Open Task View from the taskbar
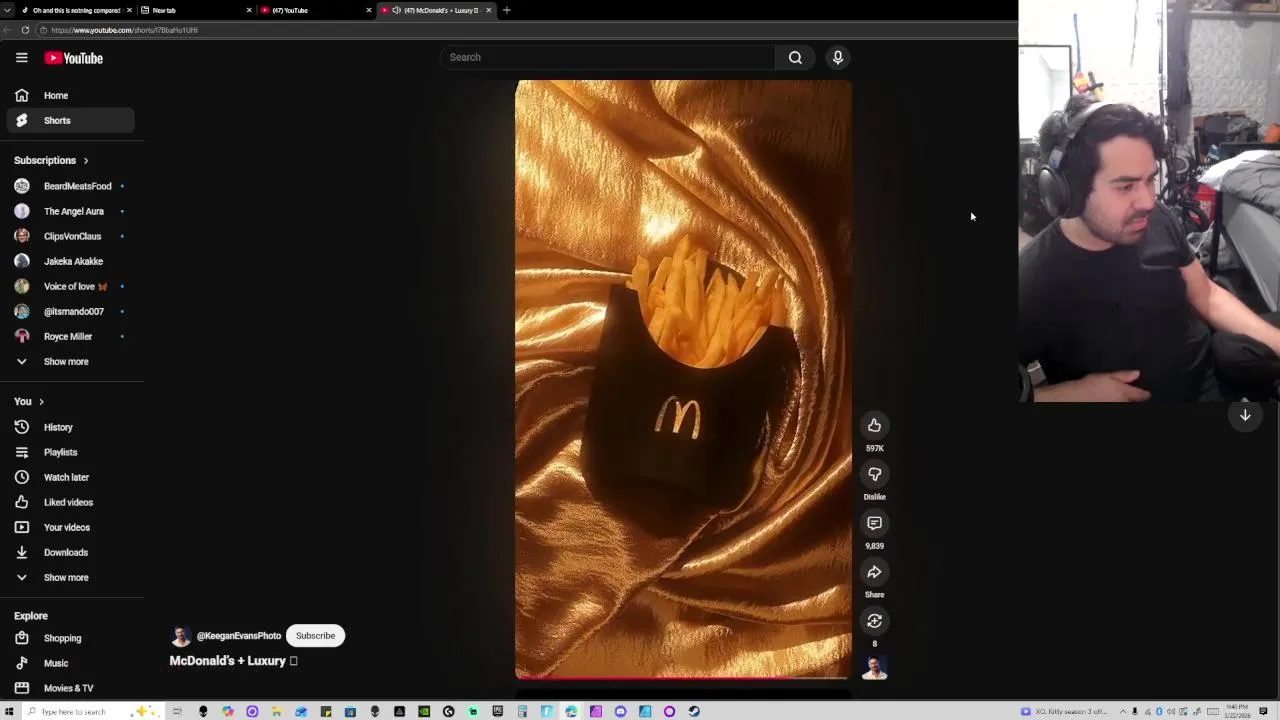Screen dimensions: 1280x720 pos(177,712)
